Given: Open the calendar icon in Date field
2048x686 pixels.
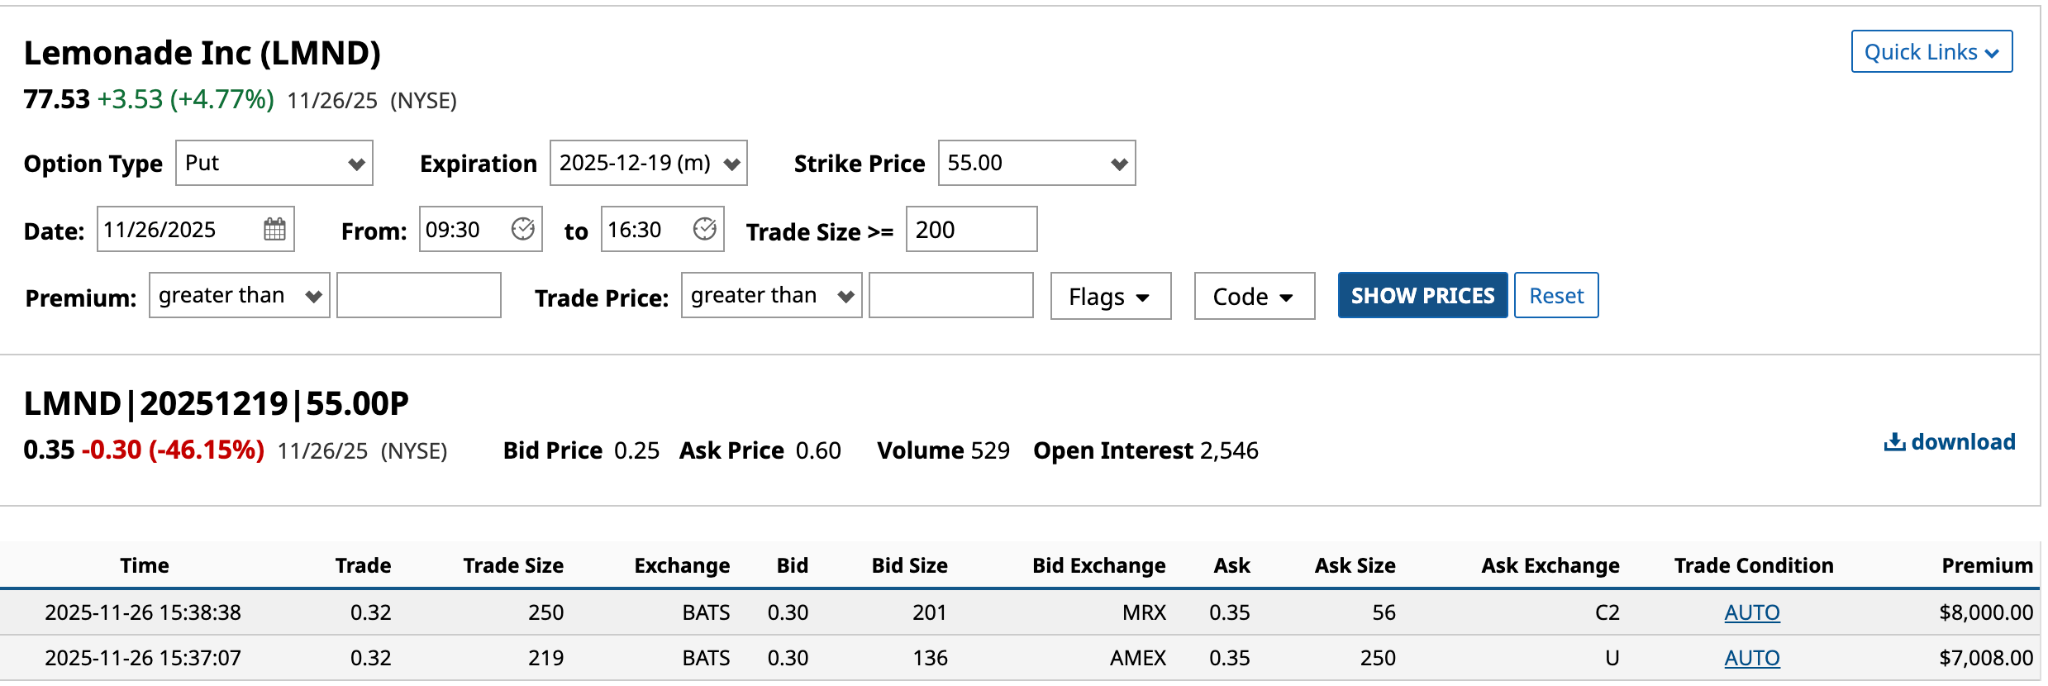Looking at the screenshot, I should pyautogui.click(x=275, y=230).
